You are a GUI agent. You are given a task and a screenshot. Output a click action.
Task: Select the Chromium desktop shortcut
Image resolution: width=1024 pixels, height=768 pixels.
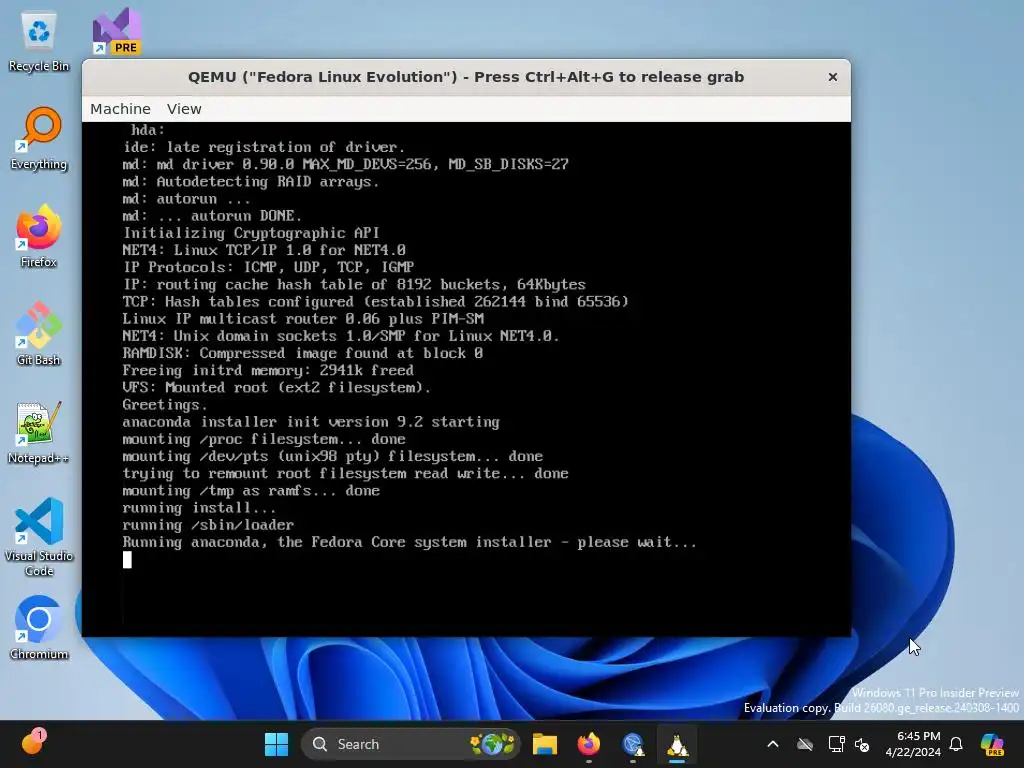click(39, 628)
